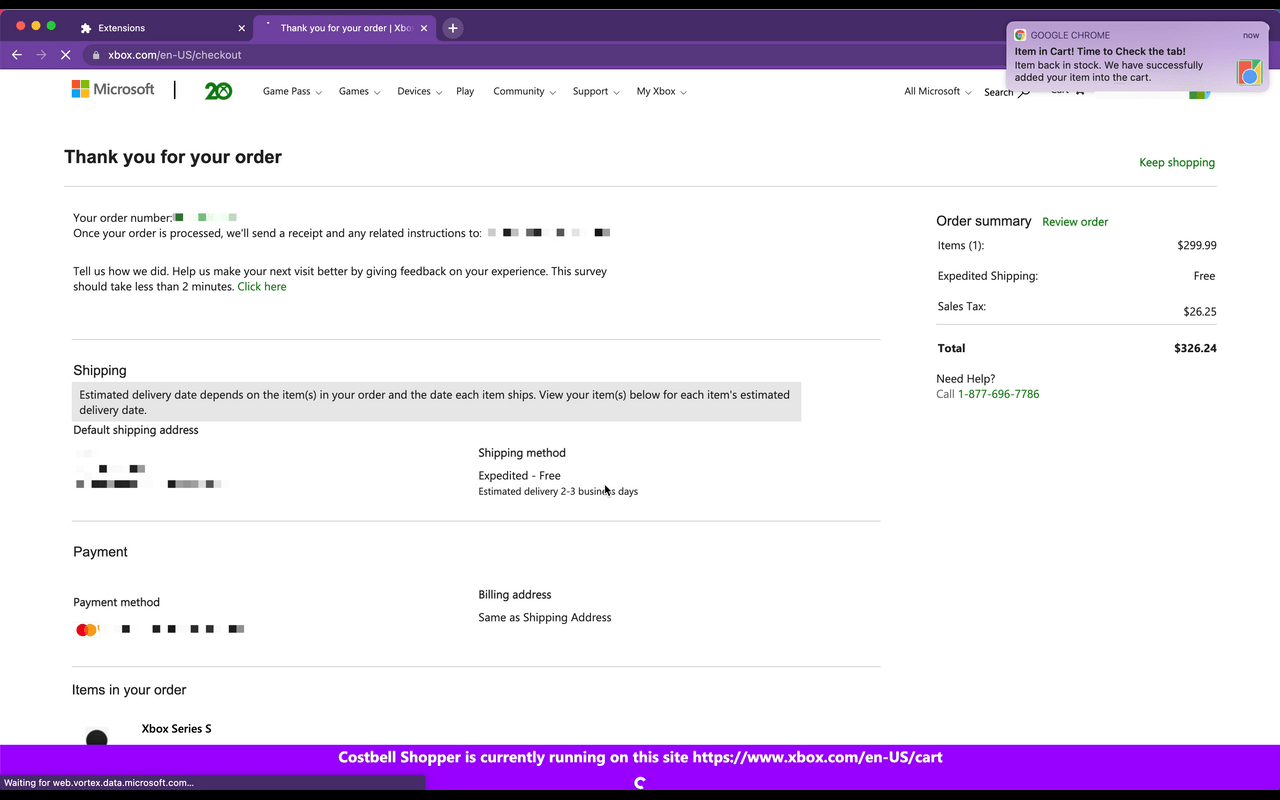Screen dimensions: 1280x800
Task: Stop loading the page
Action: pos(65,55)
